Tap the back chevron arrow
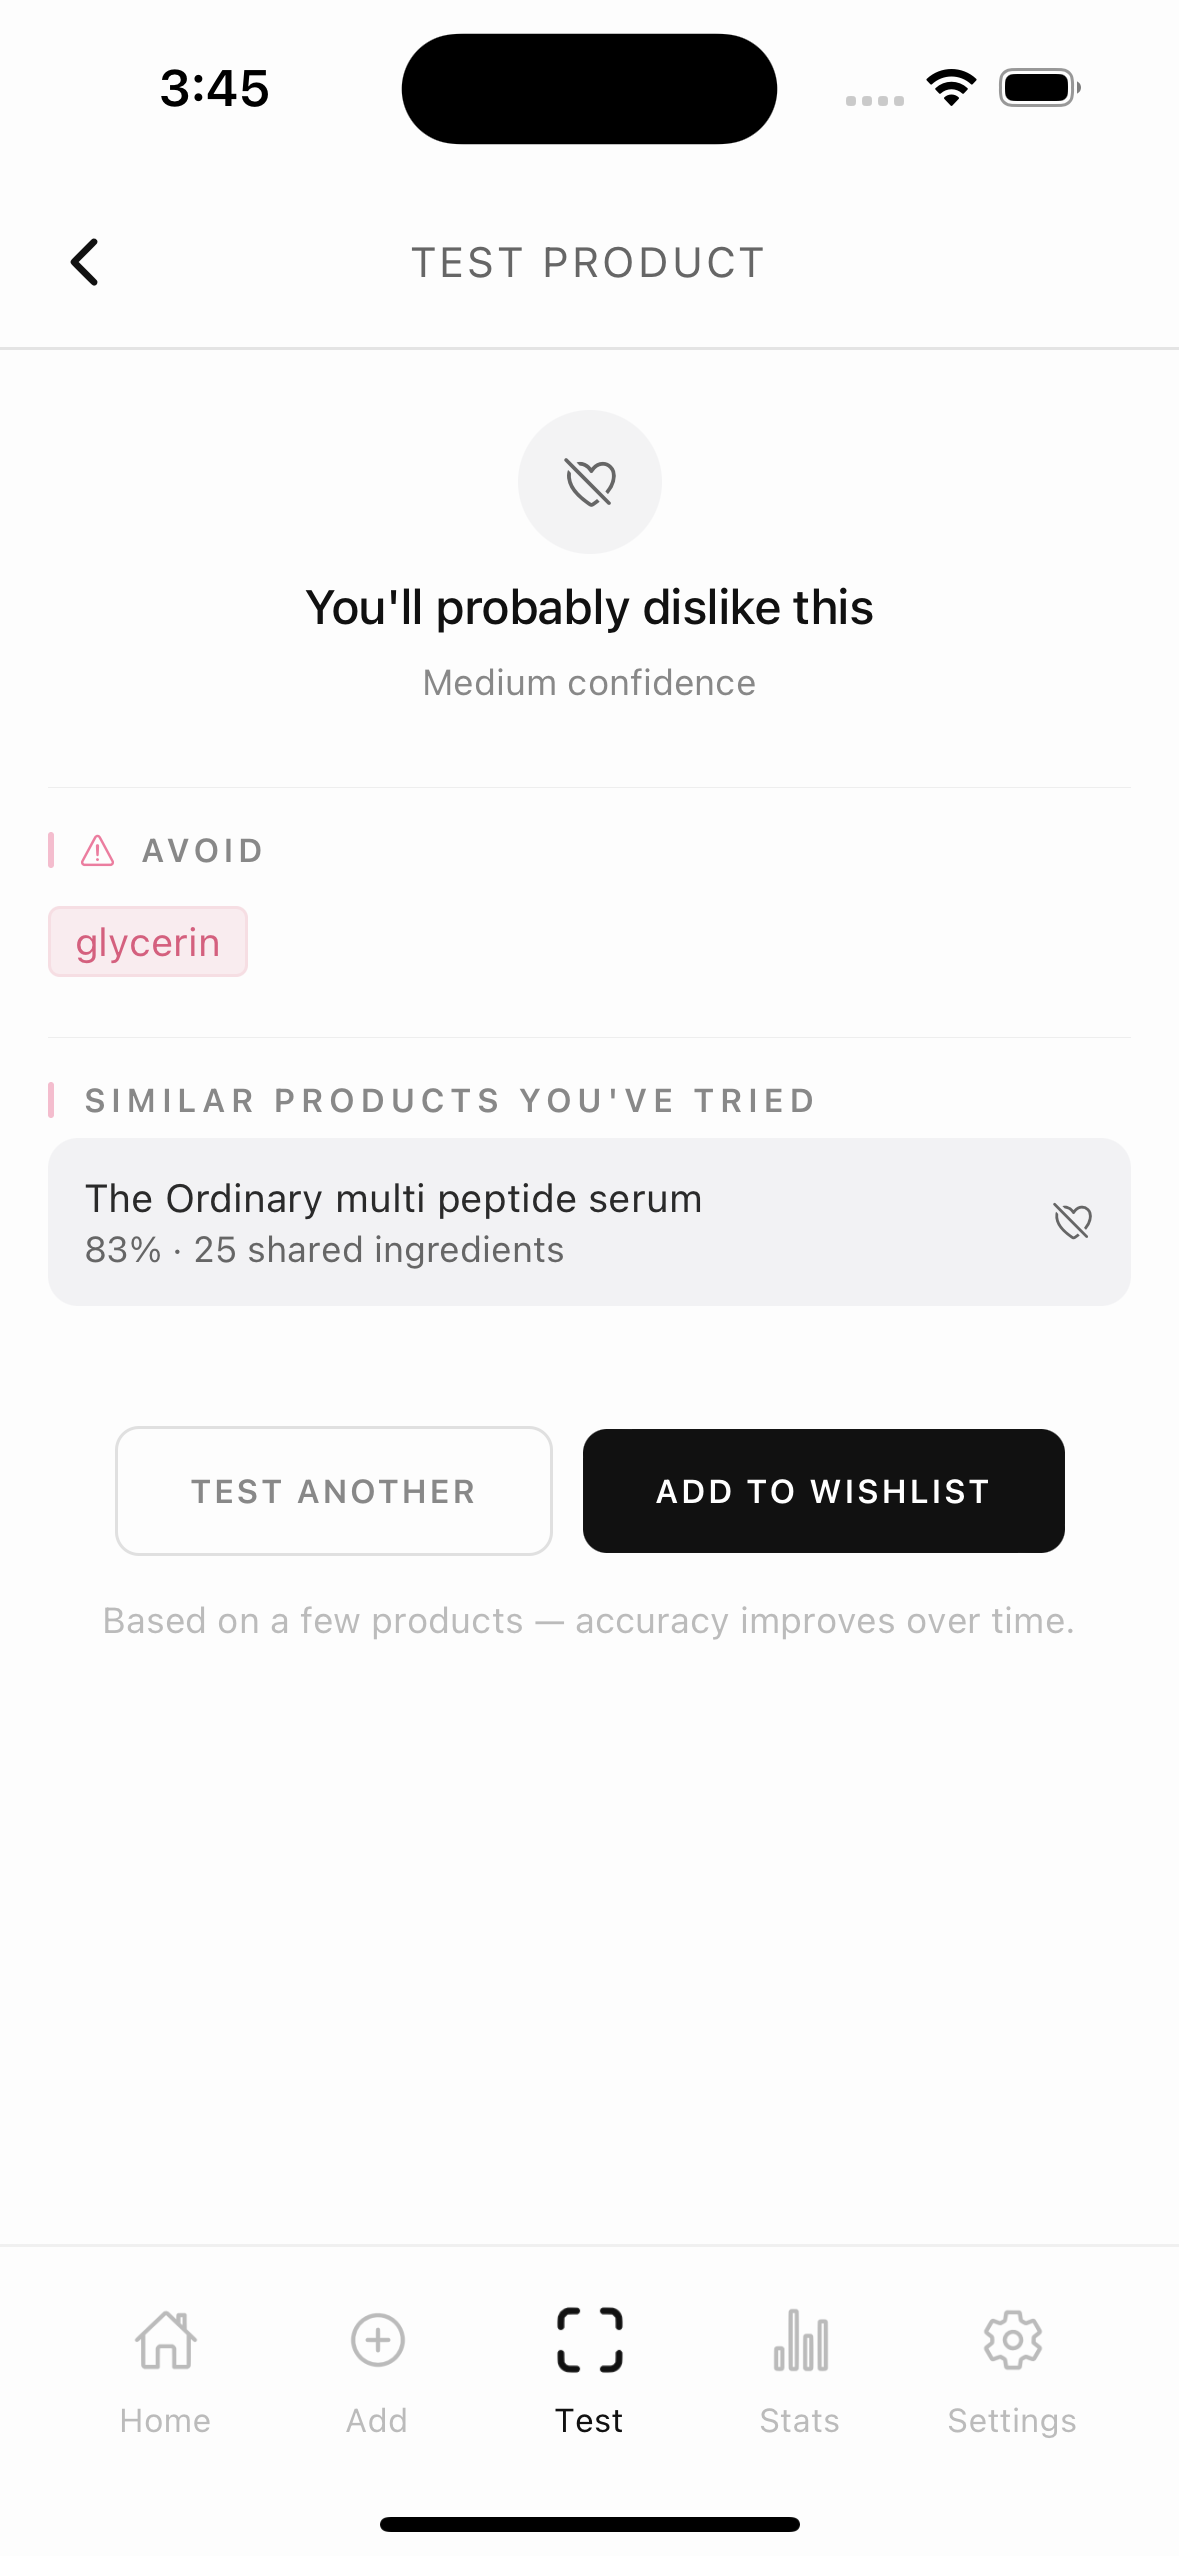This screenshot has height=2556, width=1179. click(85, 262)
